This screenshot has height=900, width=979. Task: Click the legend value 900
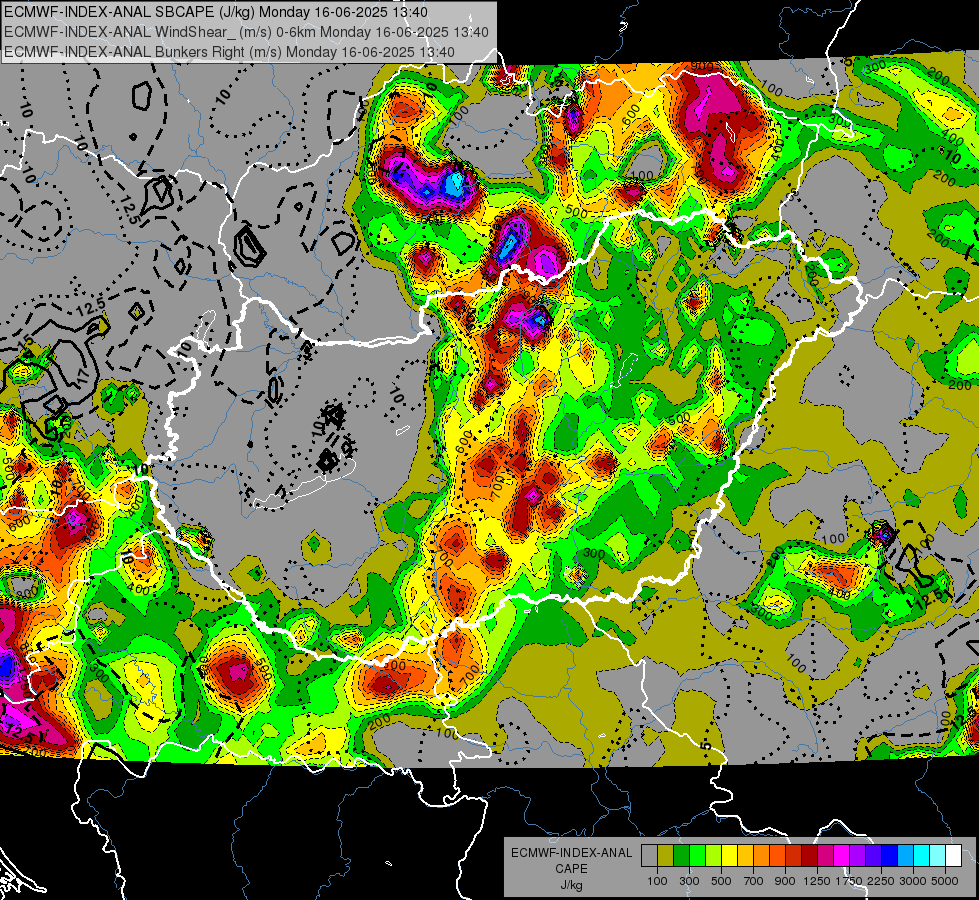[785, 881]
